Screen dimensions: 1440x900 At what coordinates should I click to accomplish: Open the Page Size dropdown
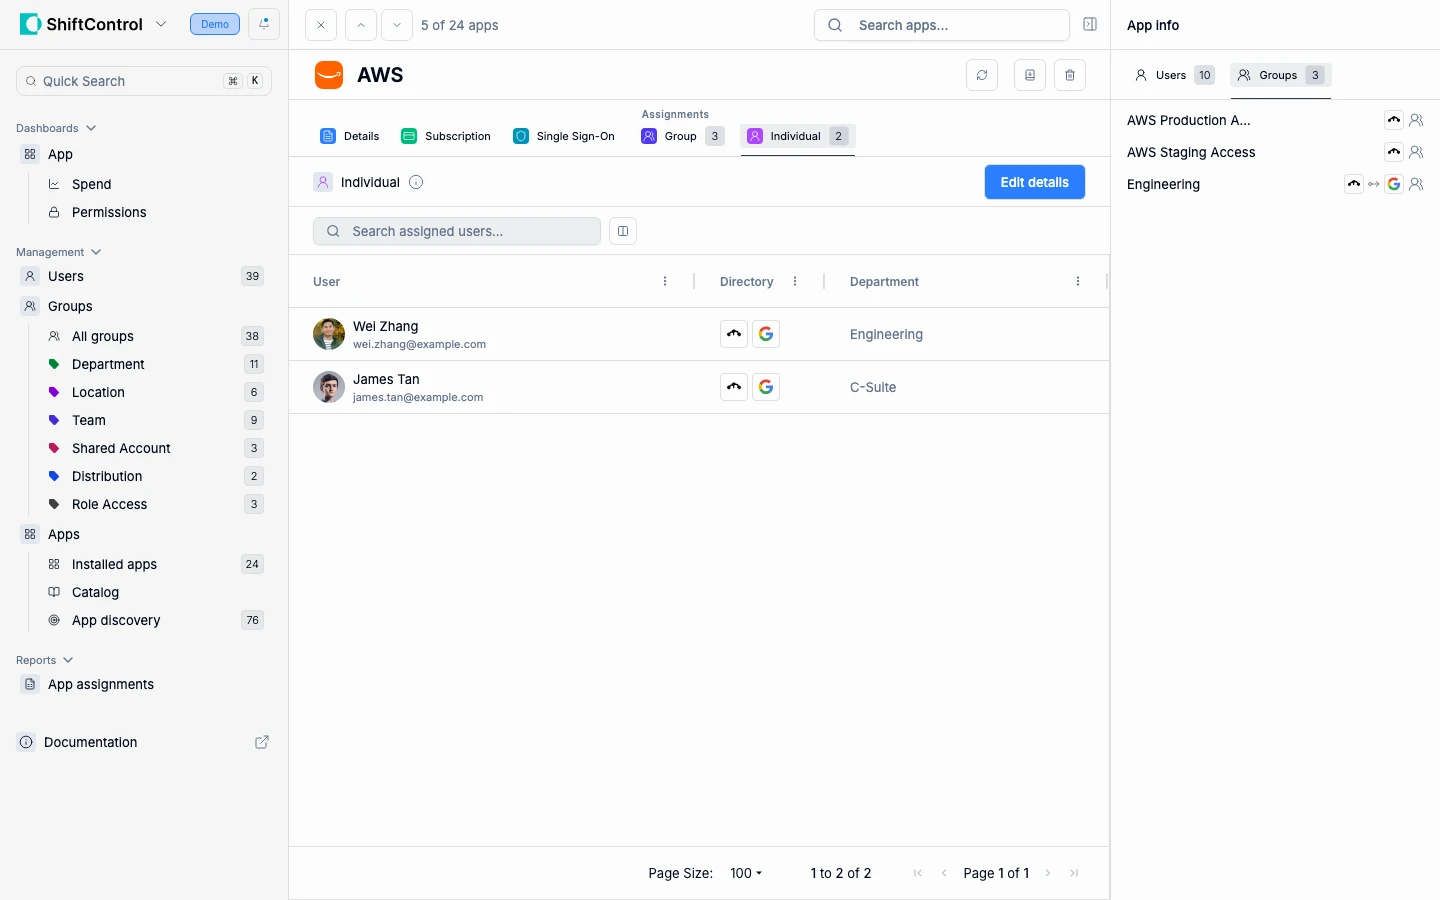(745, 873)
